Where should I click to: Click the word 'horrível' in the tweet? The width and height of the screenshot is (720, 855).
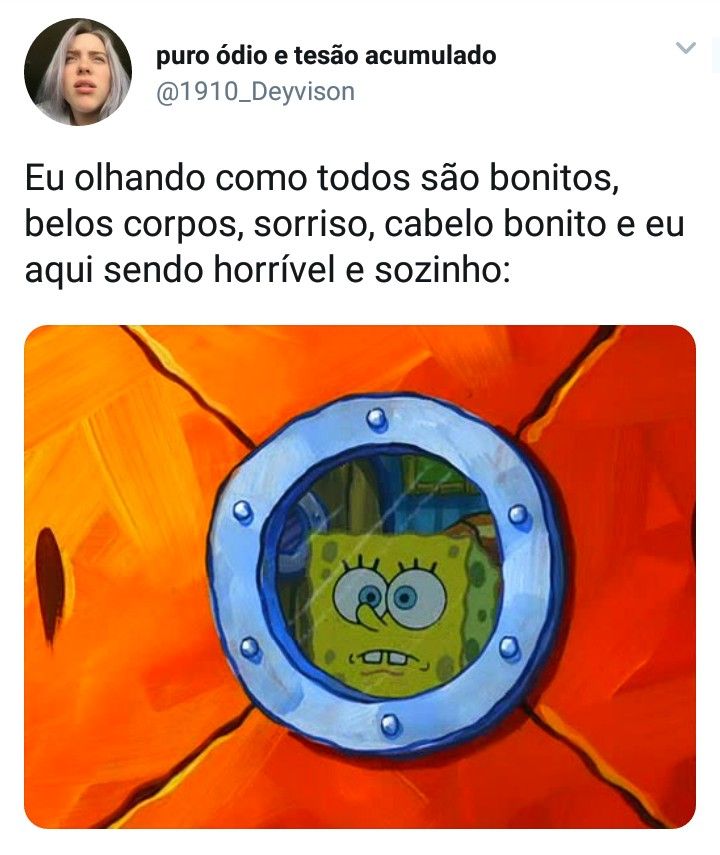(274, 269)
